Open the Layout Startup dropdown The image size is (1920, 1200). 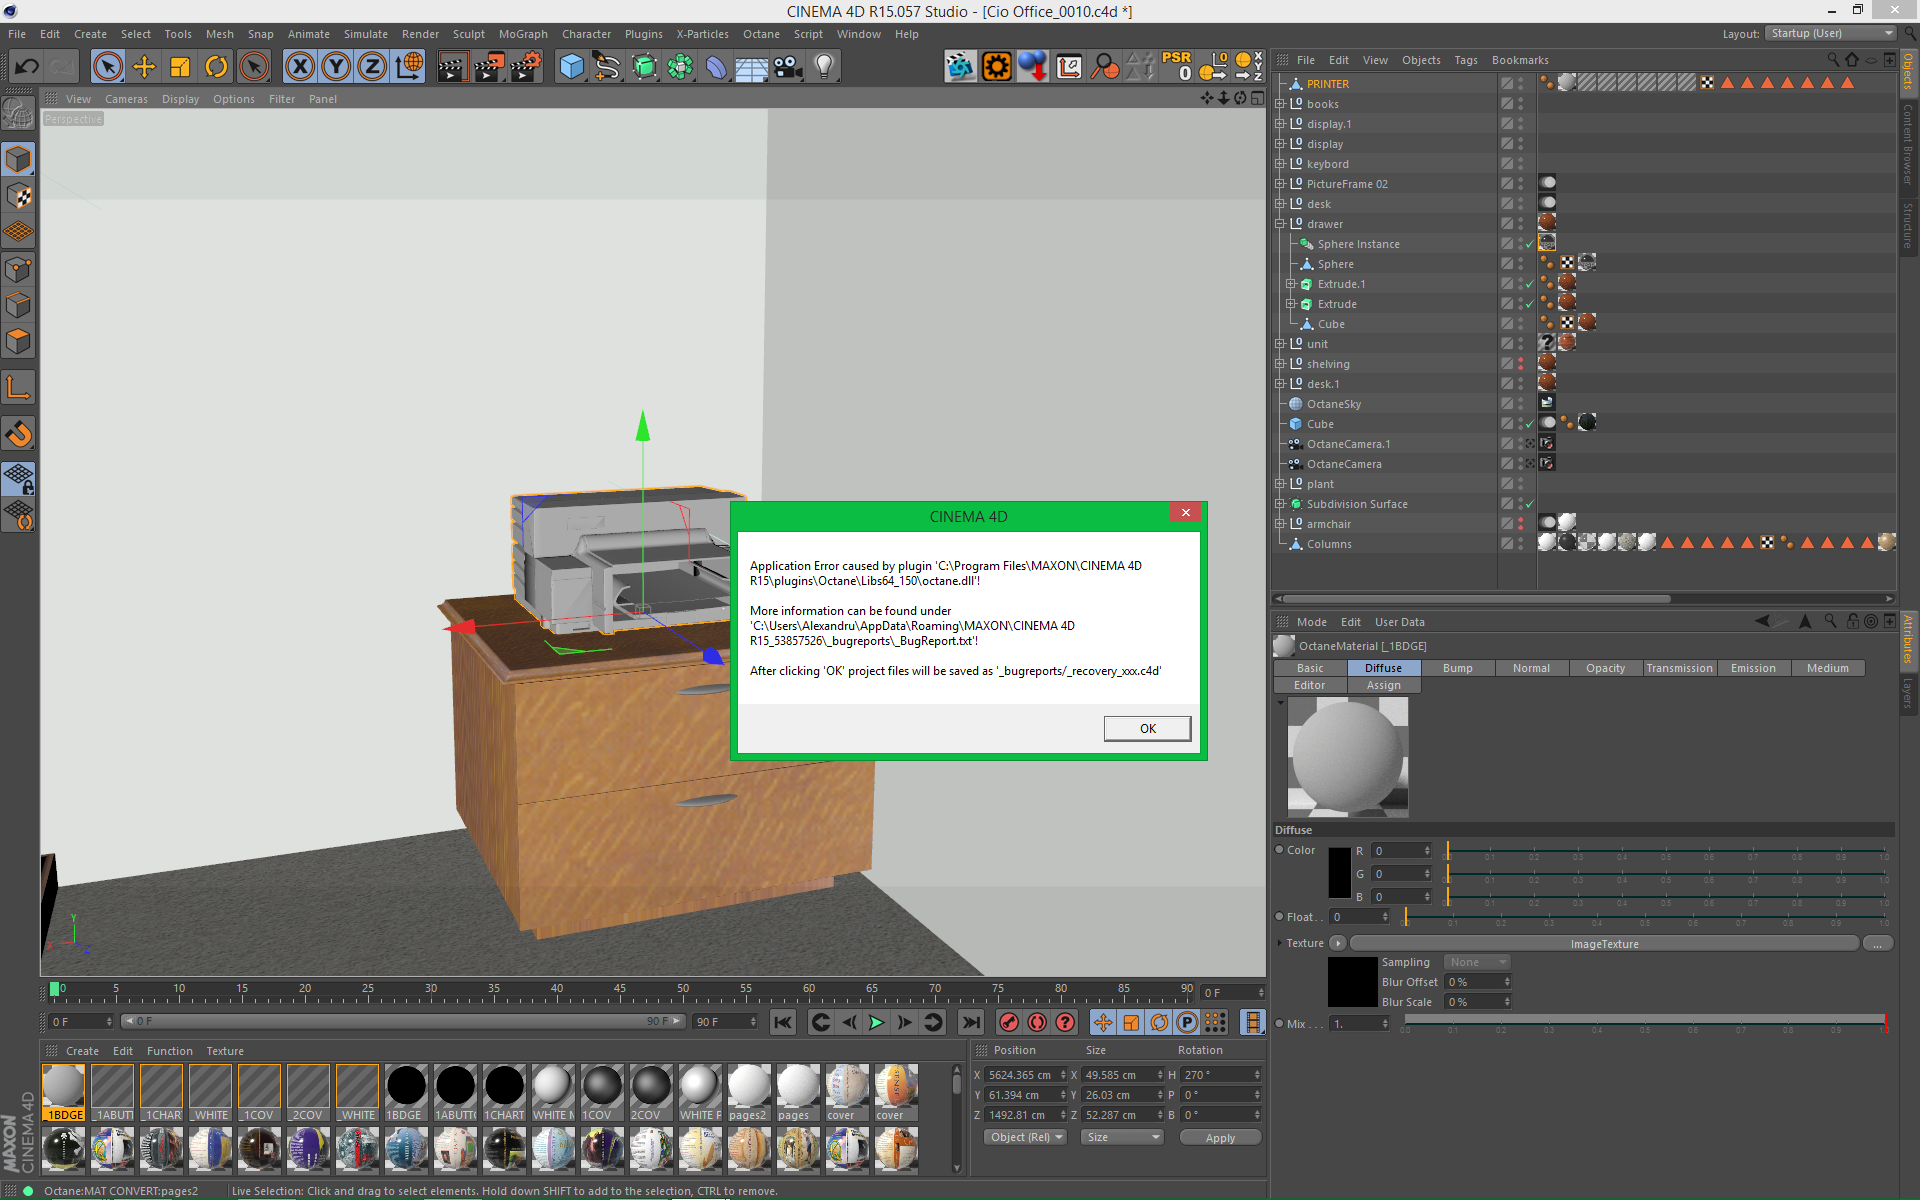[1831, 33]
